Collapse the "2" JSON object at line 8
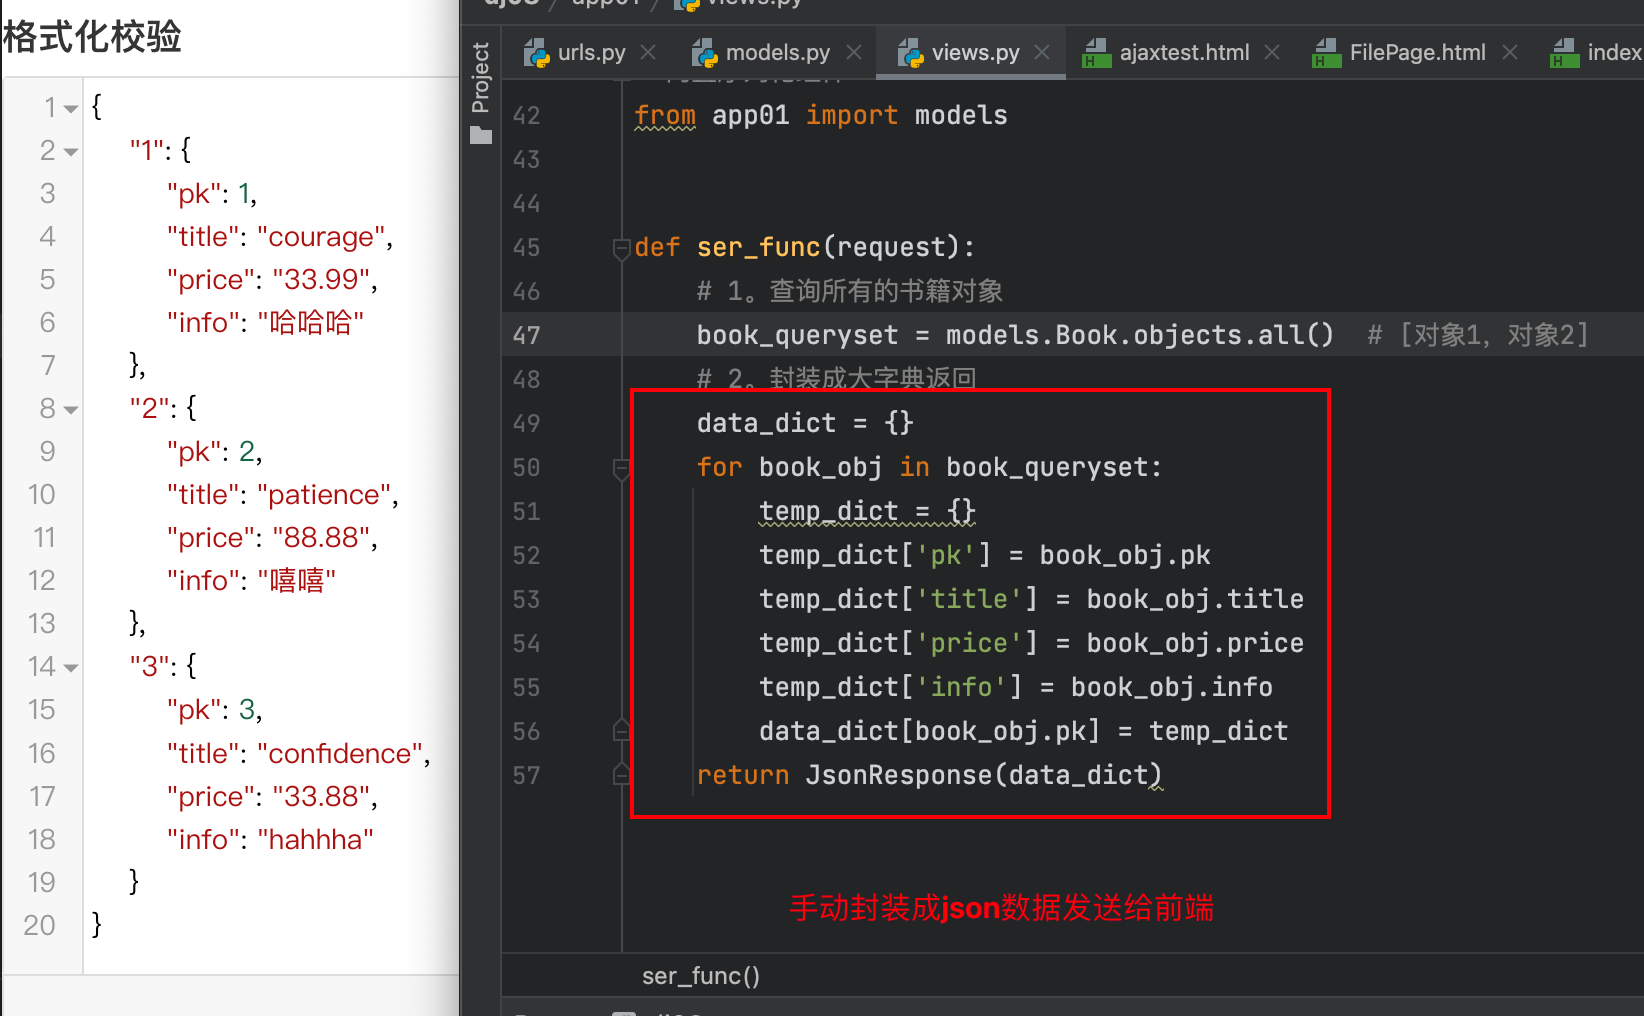Viewport: 1644px width, 1016px height. pos(70,410)
